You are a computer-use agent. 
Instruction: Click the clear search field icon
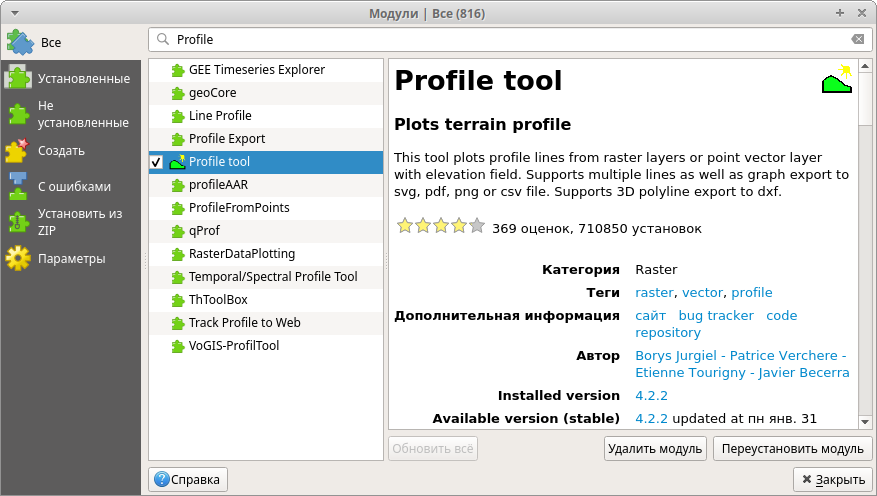click(857, 39)
